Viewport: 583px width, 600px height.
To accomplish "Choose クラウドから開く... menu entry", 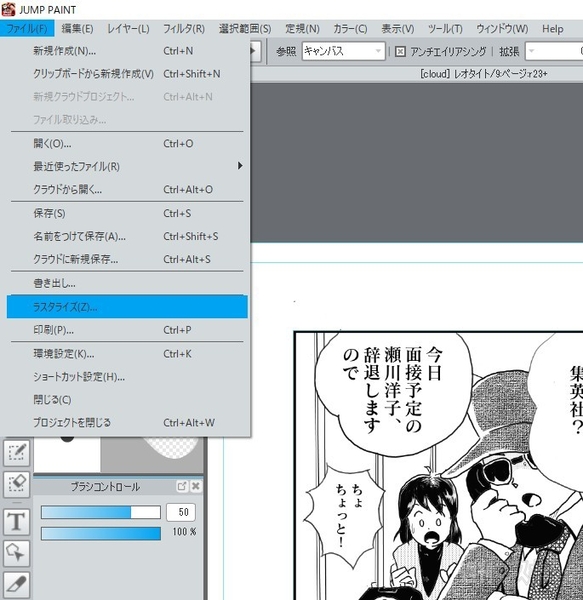I will point(127,189).
